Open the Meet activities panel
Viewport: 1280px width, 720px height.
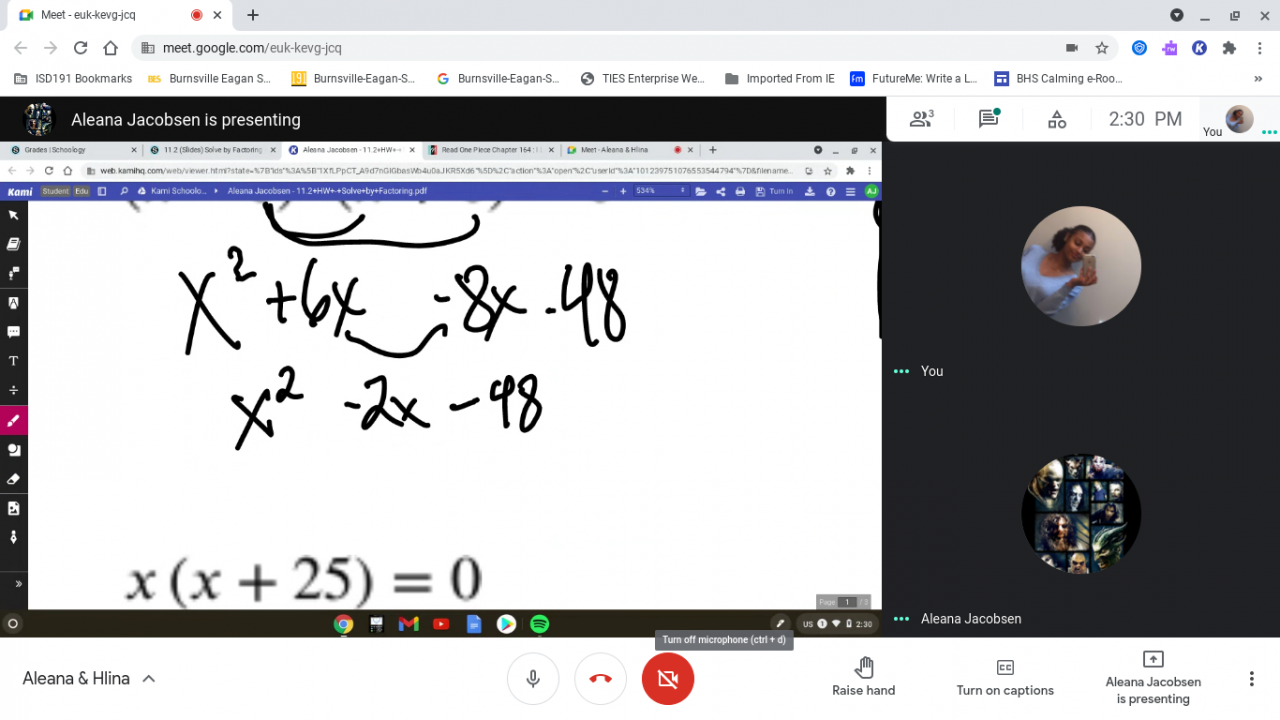[1057, 120]
